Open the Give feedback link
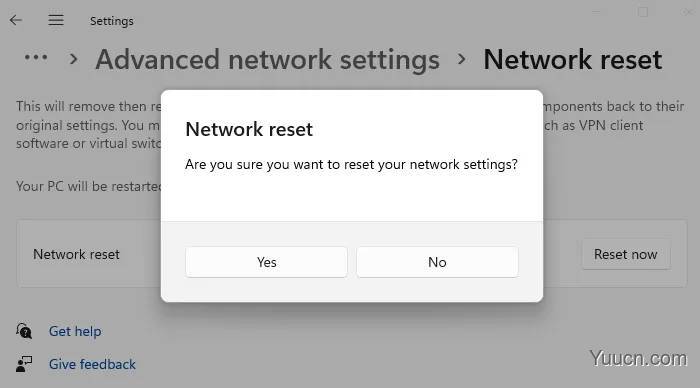 click(92, 364)
